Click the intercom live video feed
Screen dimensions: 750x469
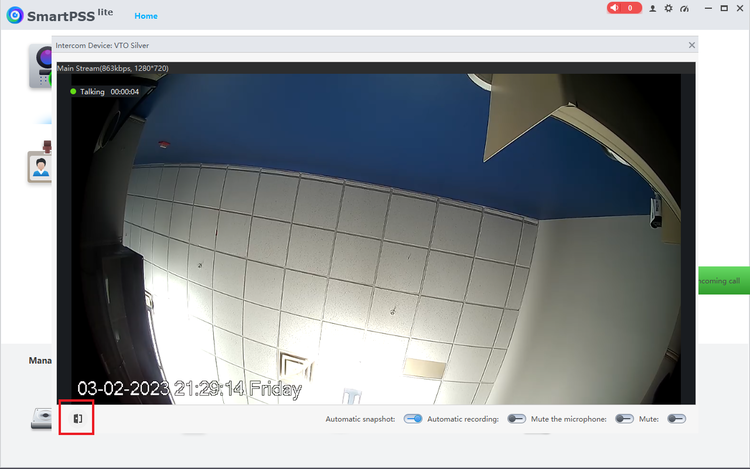pos(376,239)
